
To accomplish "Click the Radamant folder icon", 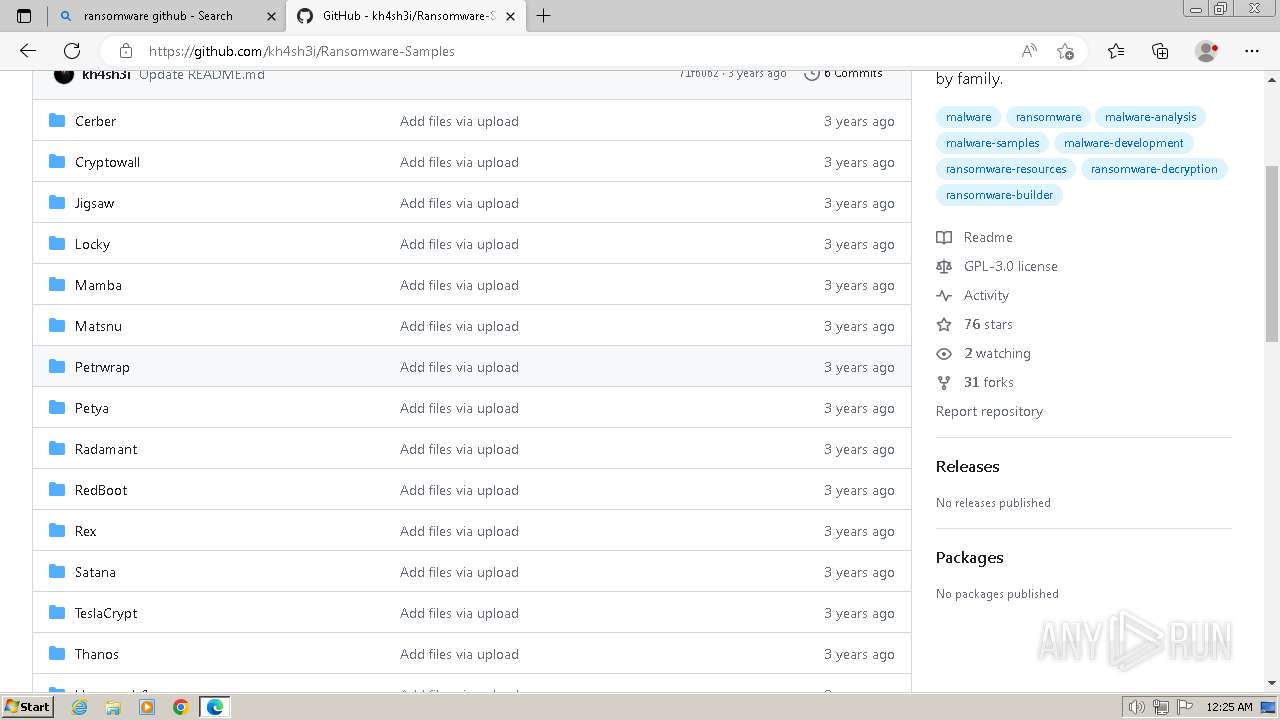I will coord(57,449).
